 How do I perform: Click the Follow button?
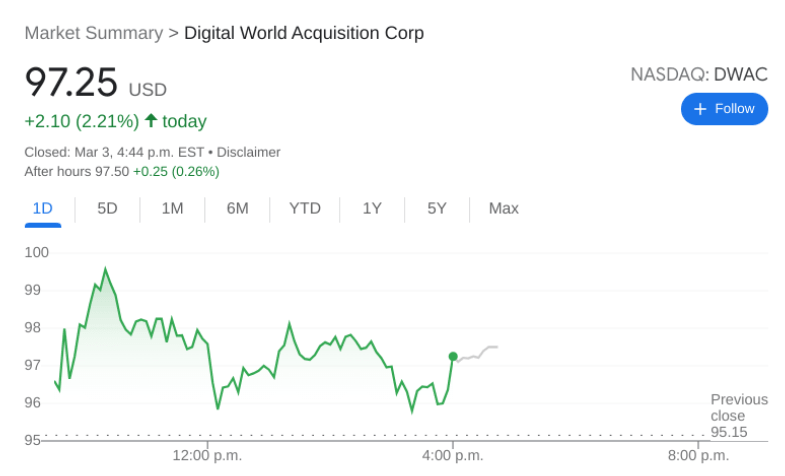[x=724, y=109]
